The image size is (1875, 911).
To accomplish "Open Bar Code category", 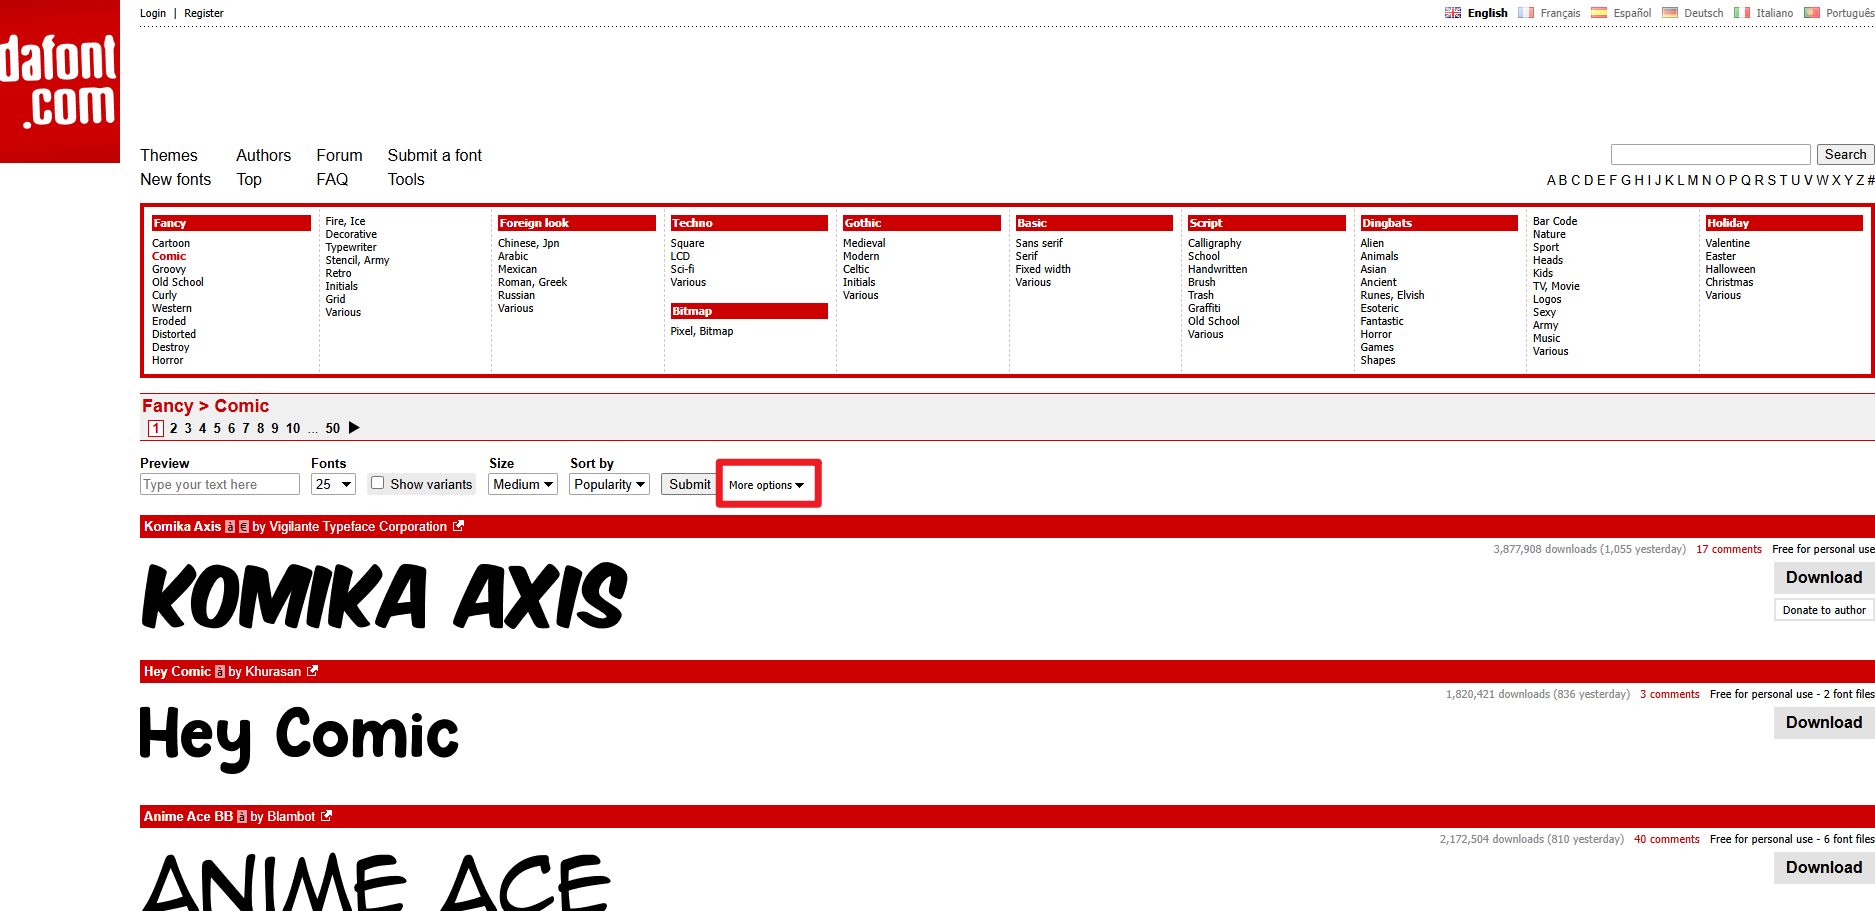I will 1555,221.
